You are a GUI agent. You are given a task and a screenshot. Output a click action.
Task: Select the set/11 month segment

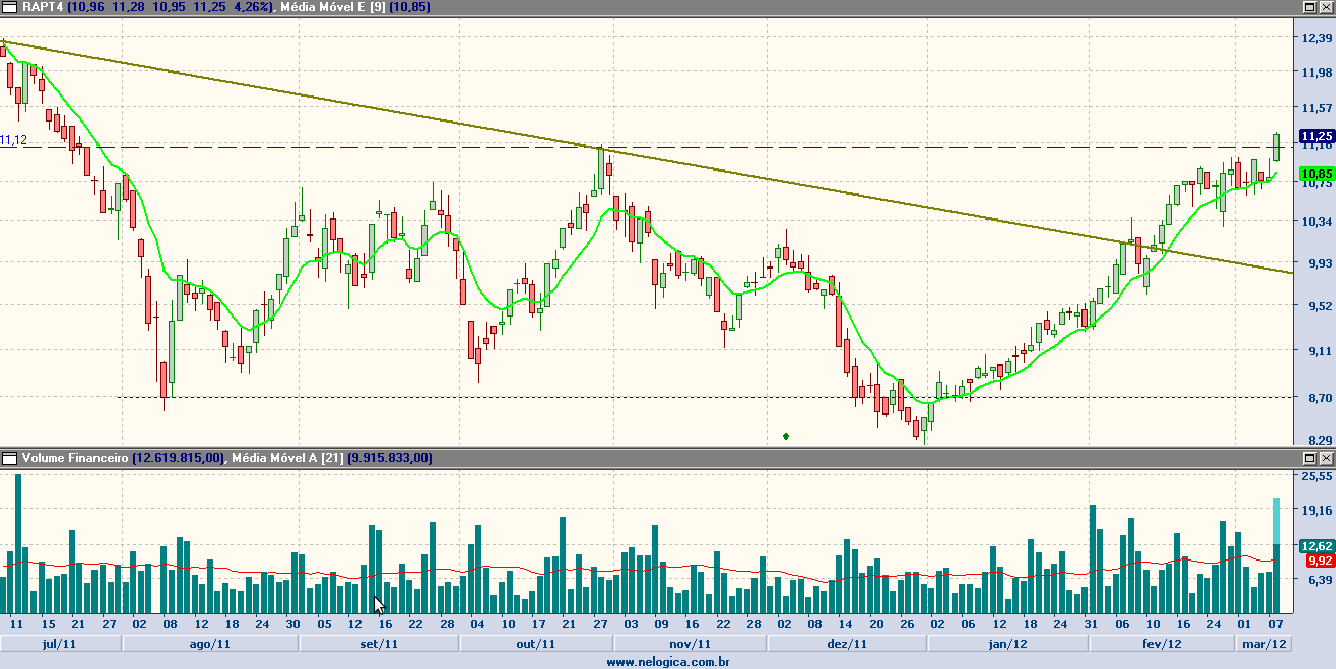click(378, 644)
